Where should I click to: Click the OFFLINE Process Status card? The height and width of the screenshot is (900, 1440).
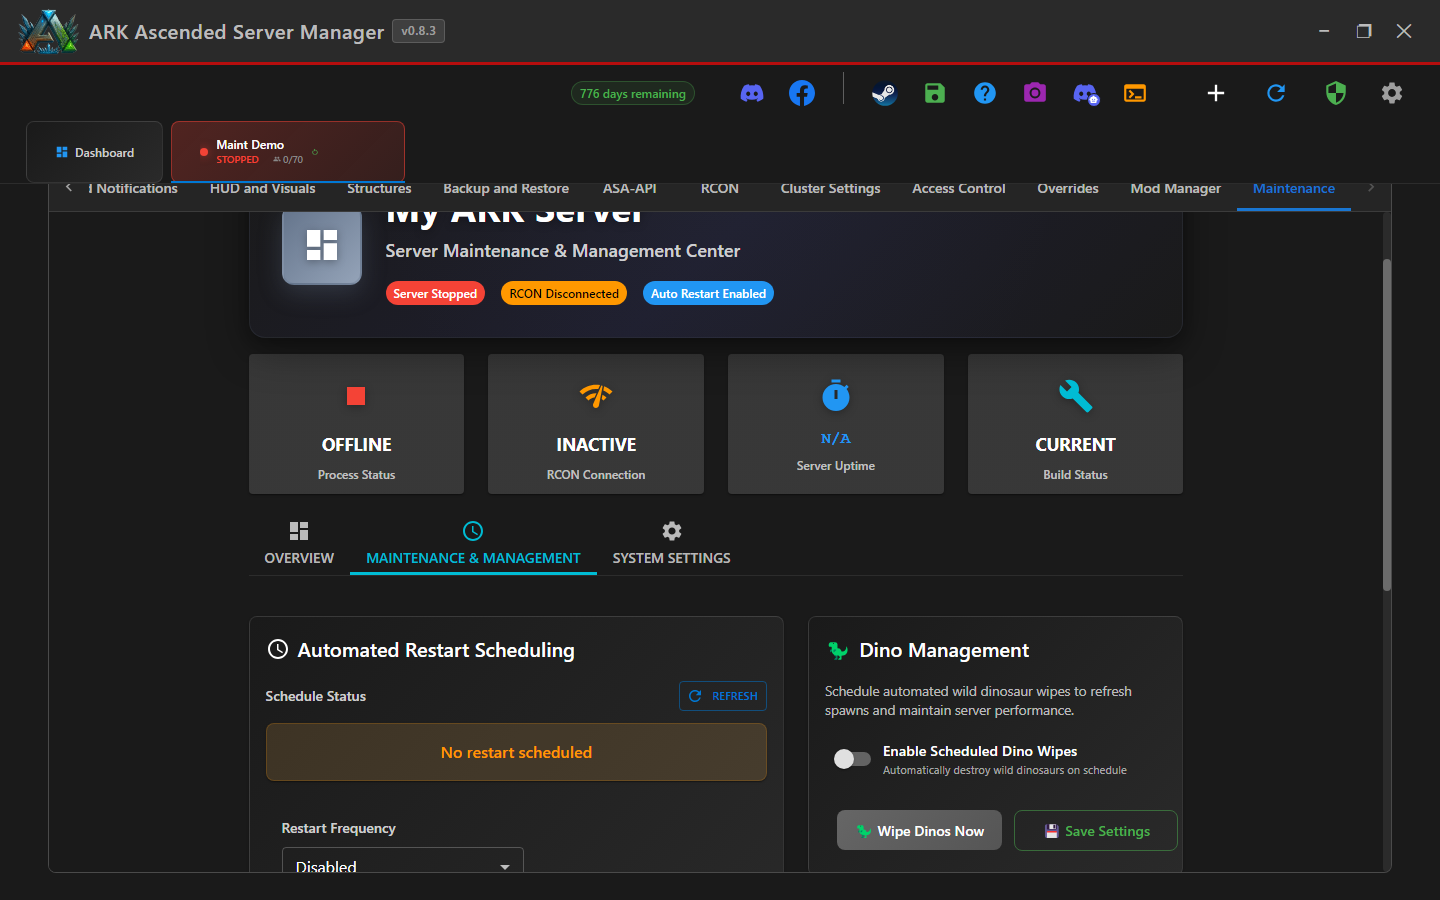(356, 424)
